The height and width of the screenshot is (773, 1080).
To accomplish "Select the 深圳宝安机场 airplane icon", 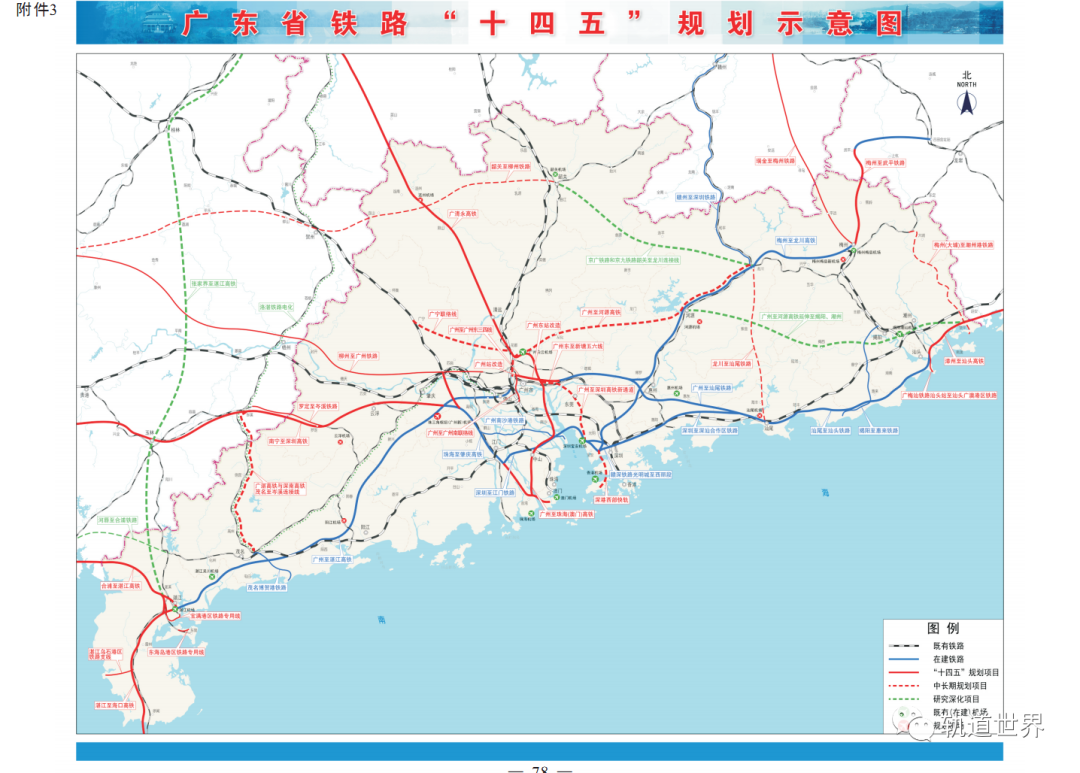I will pos(581,439).
